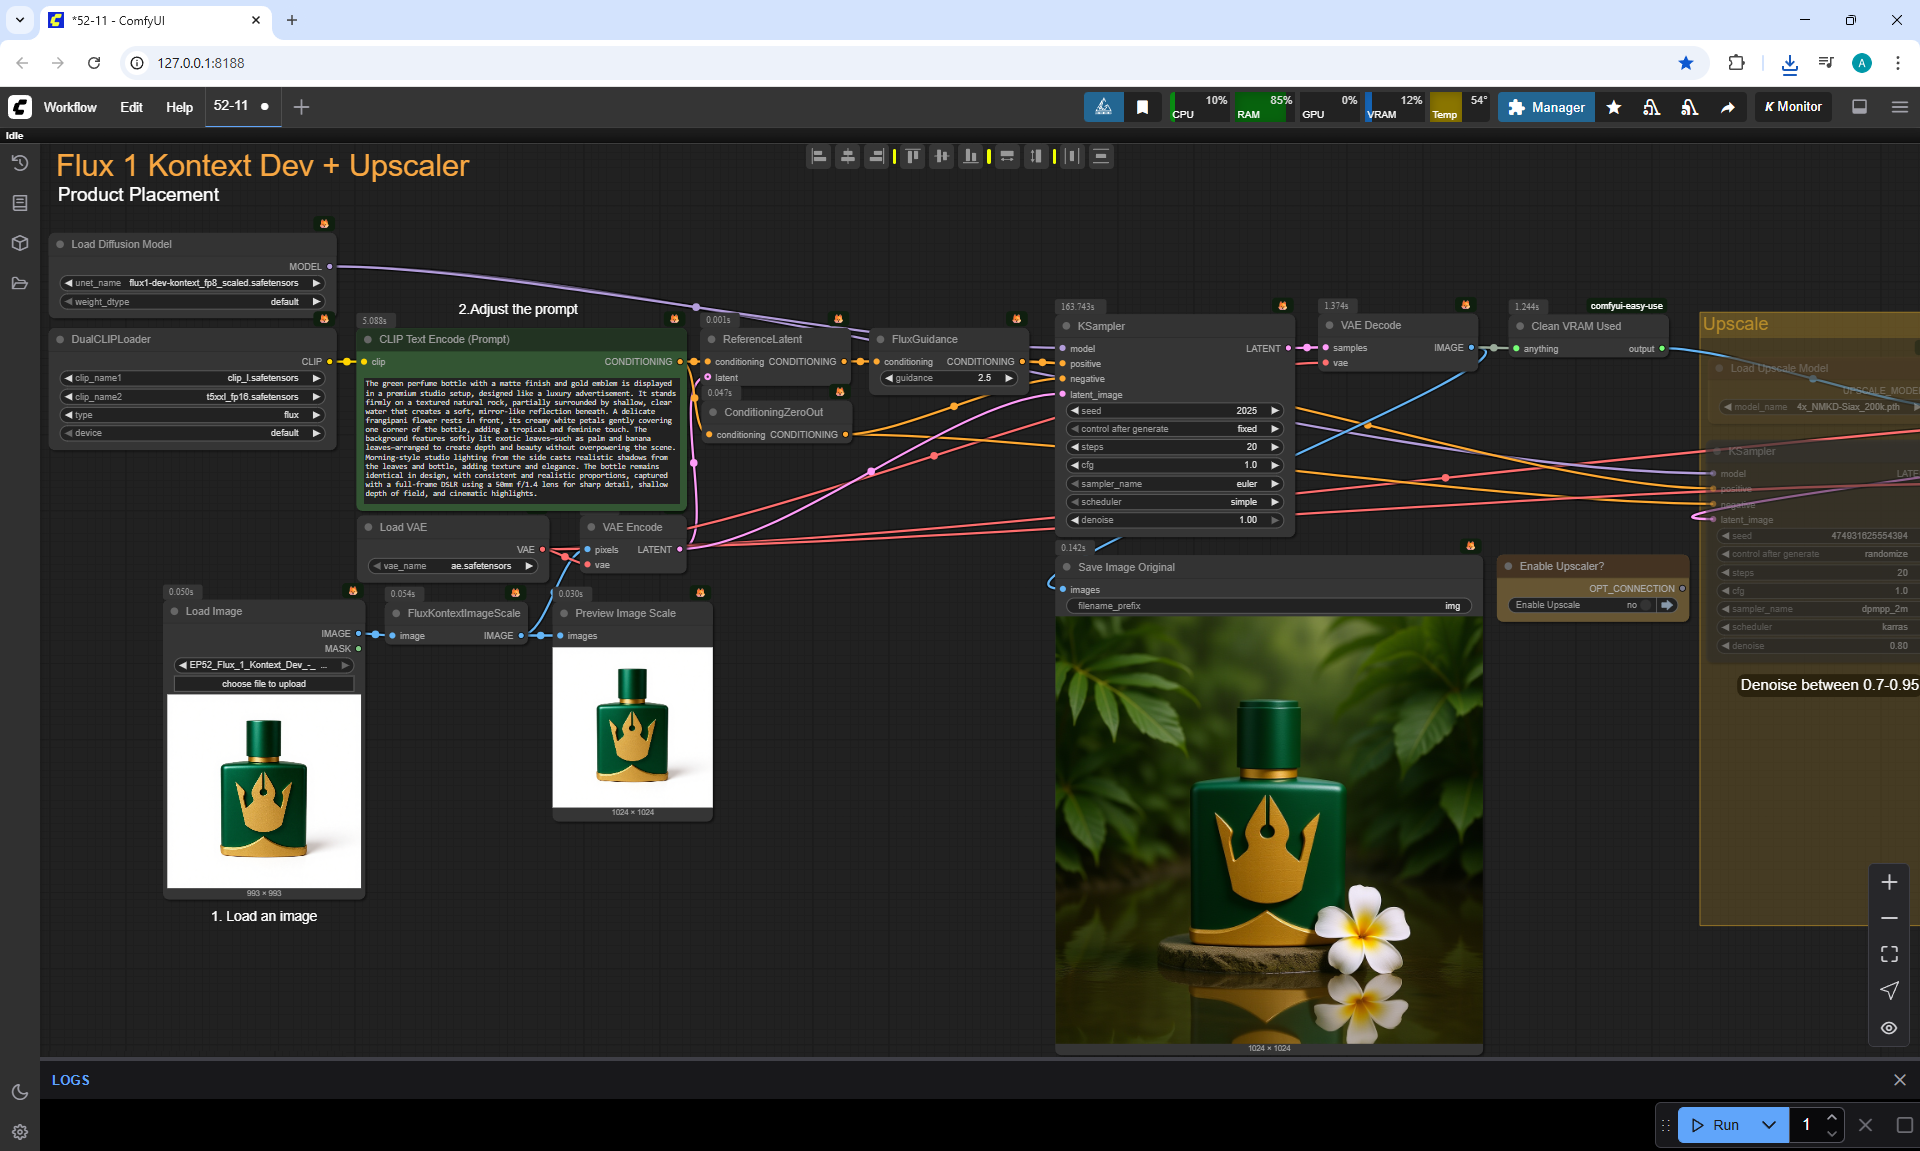Click the align left nodes icon
The width and height of the screenshot is (1920, 1151).
click(x=819, y=156)
